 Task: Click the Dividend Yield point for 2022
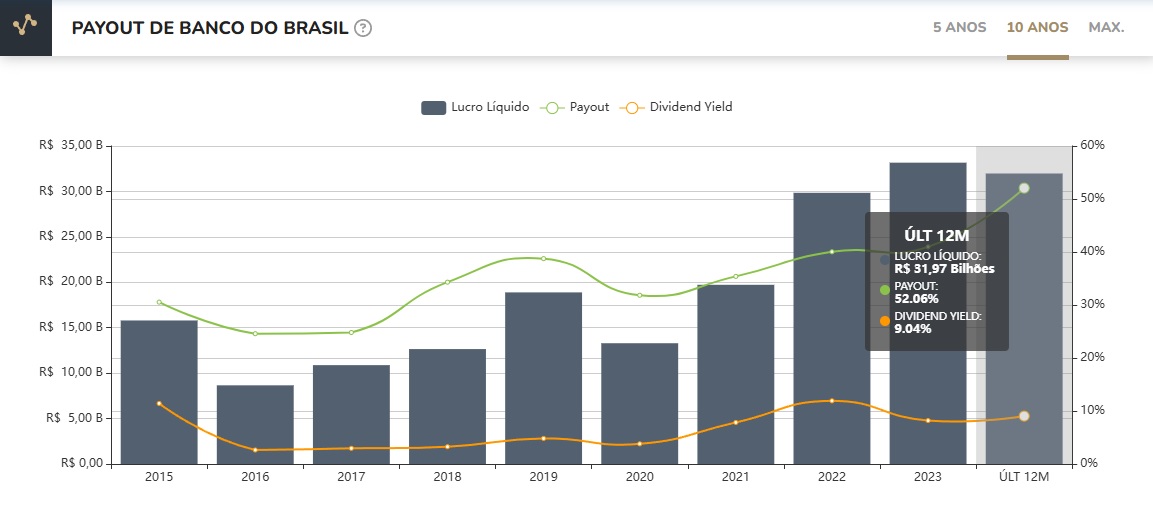coord(832,401)
